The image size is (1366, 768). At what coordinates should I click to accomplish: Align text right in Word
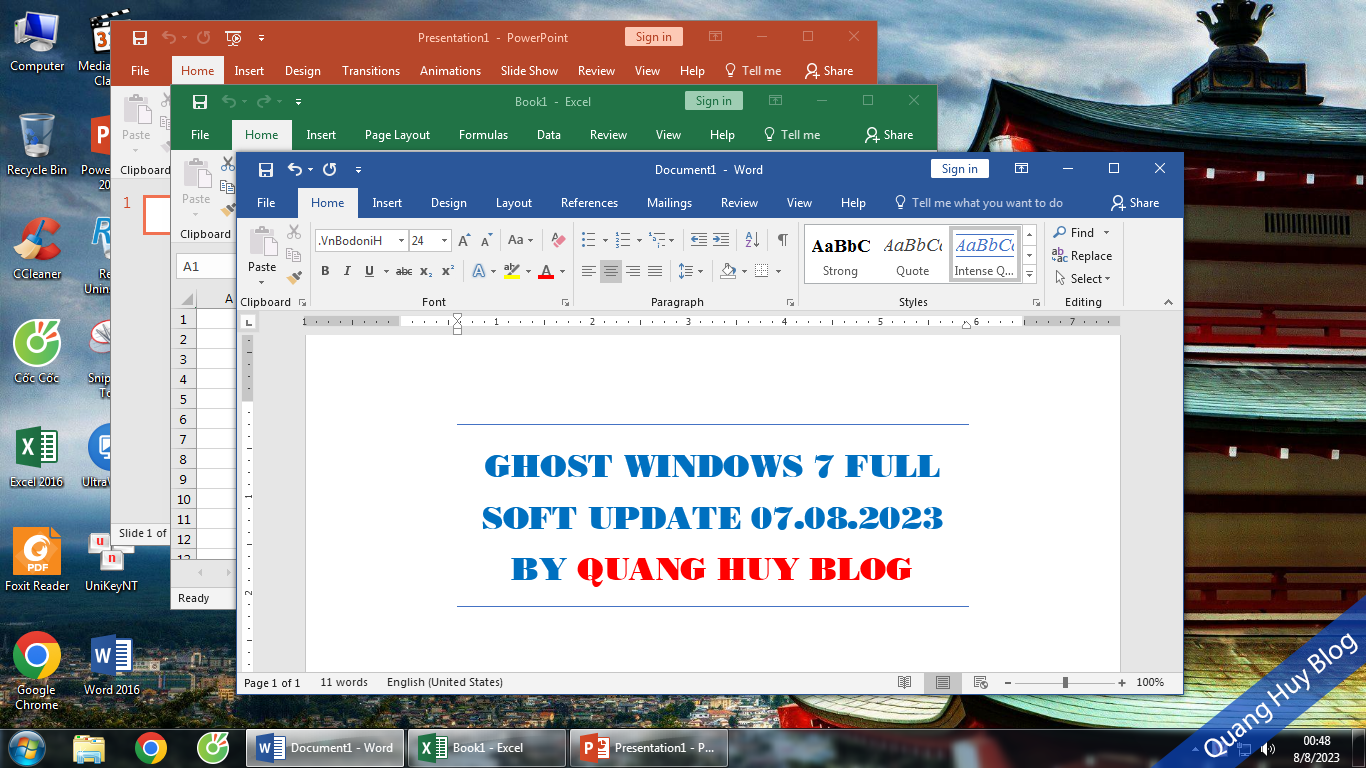coord(633,271)
